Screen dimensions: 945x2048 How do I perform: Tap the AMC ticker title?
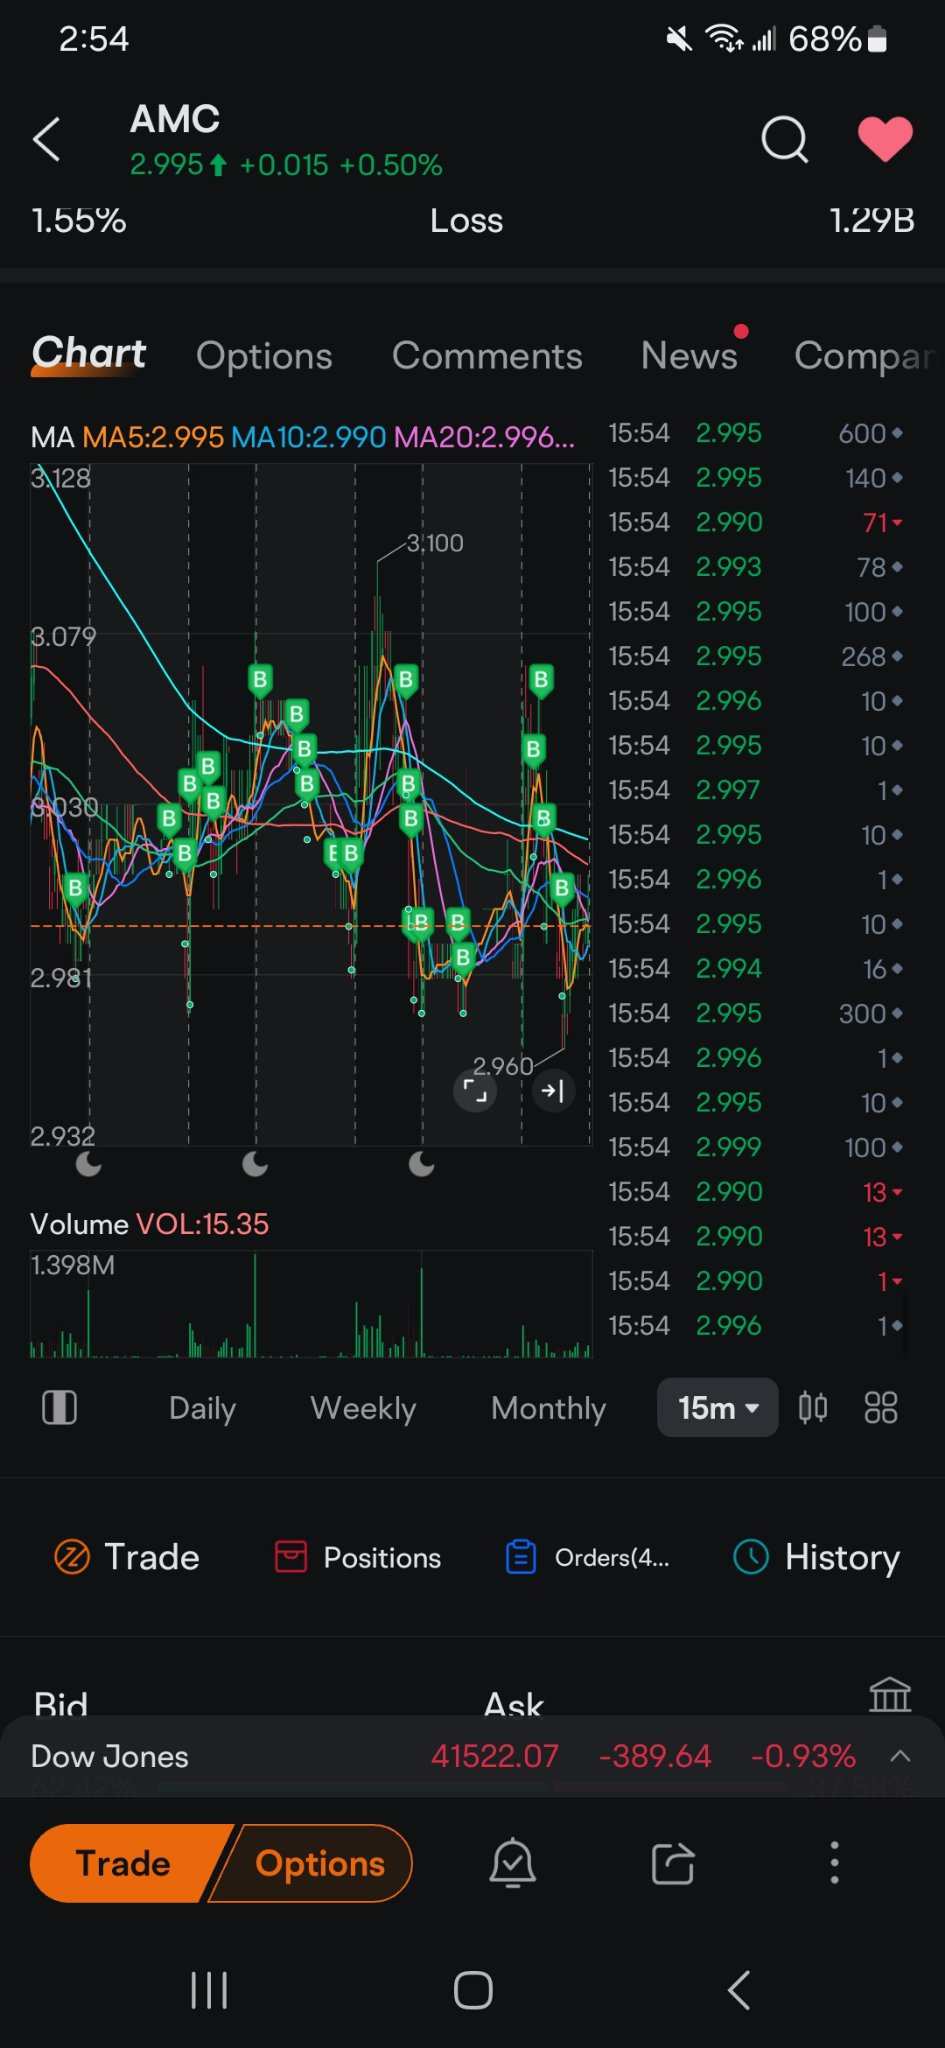[175, 119]
